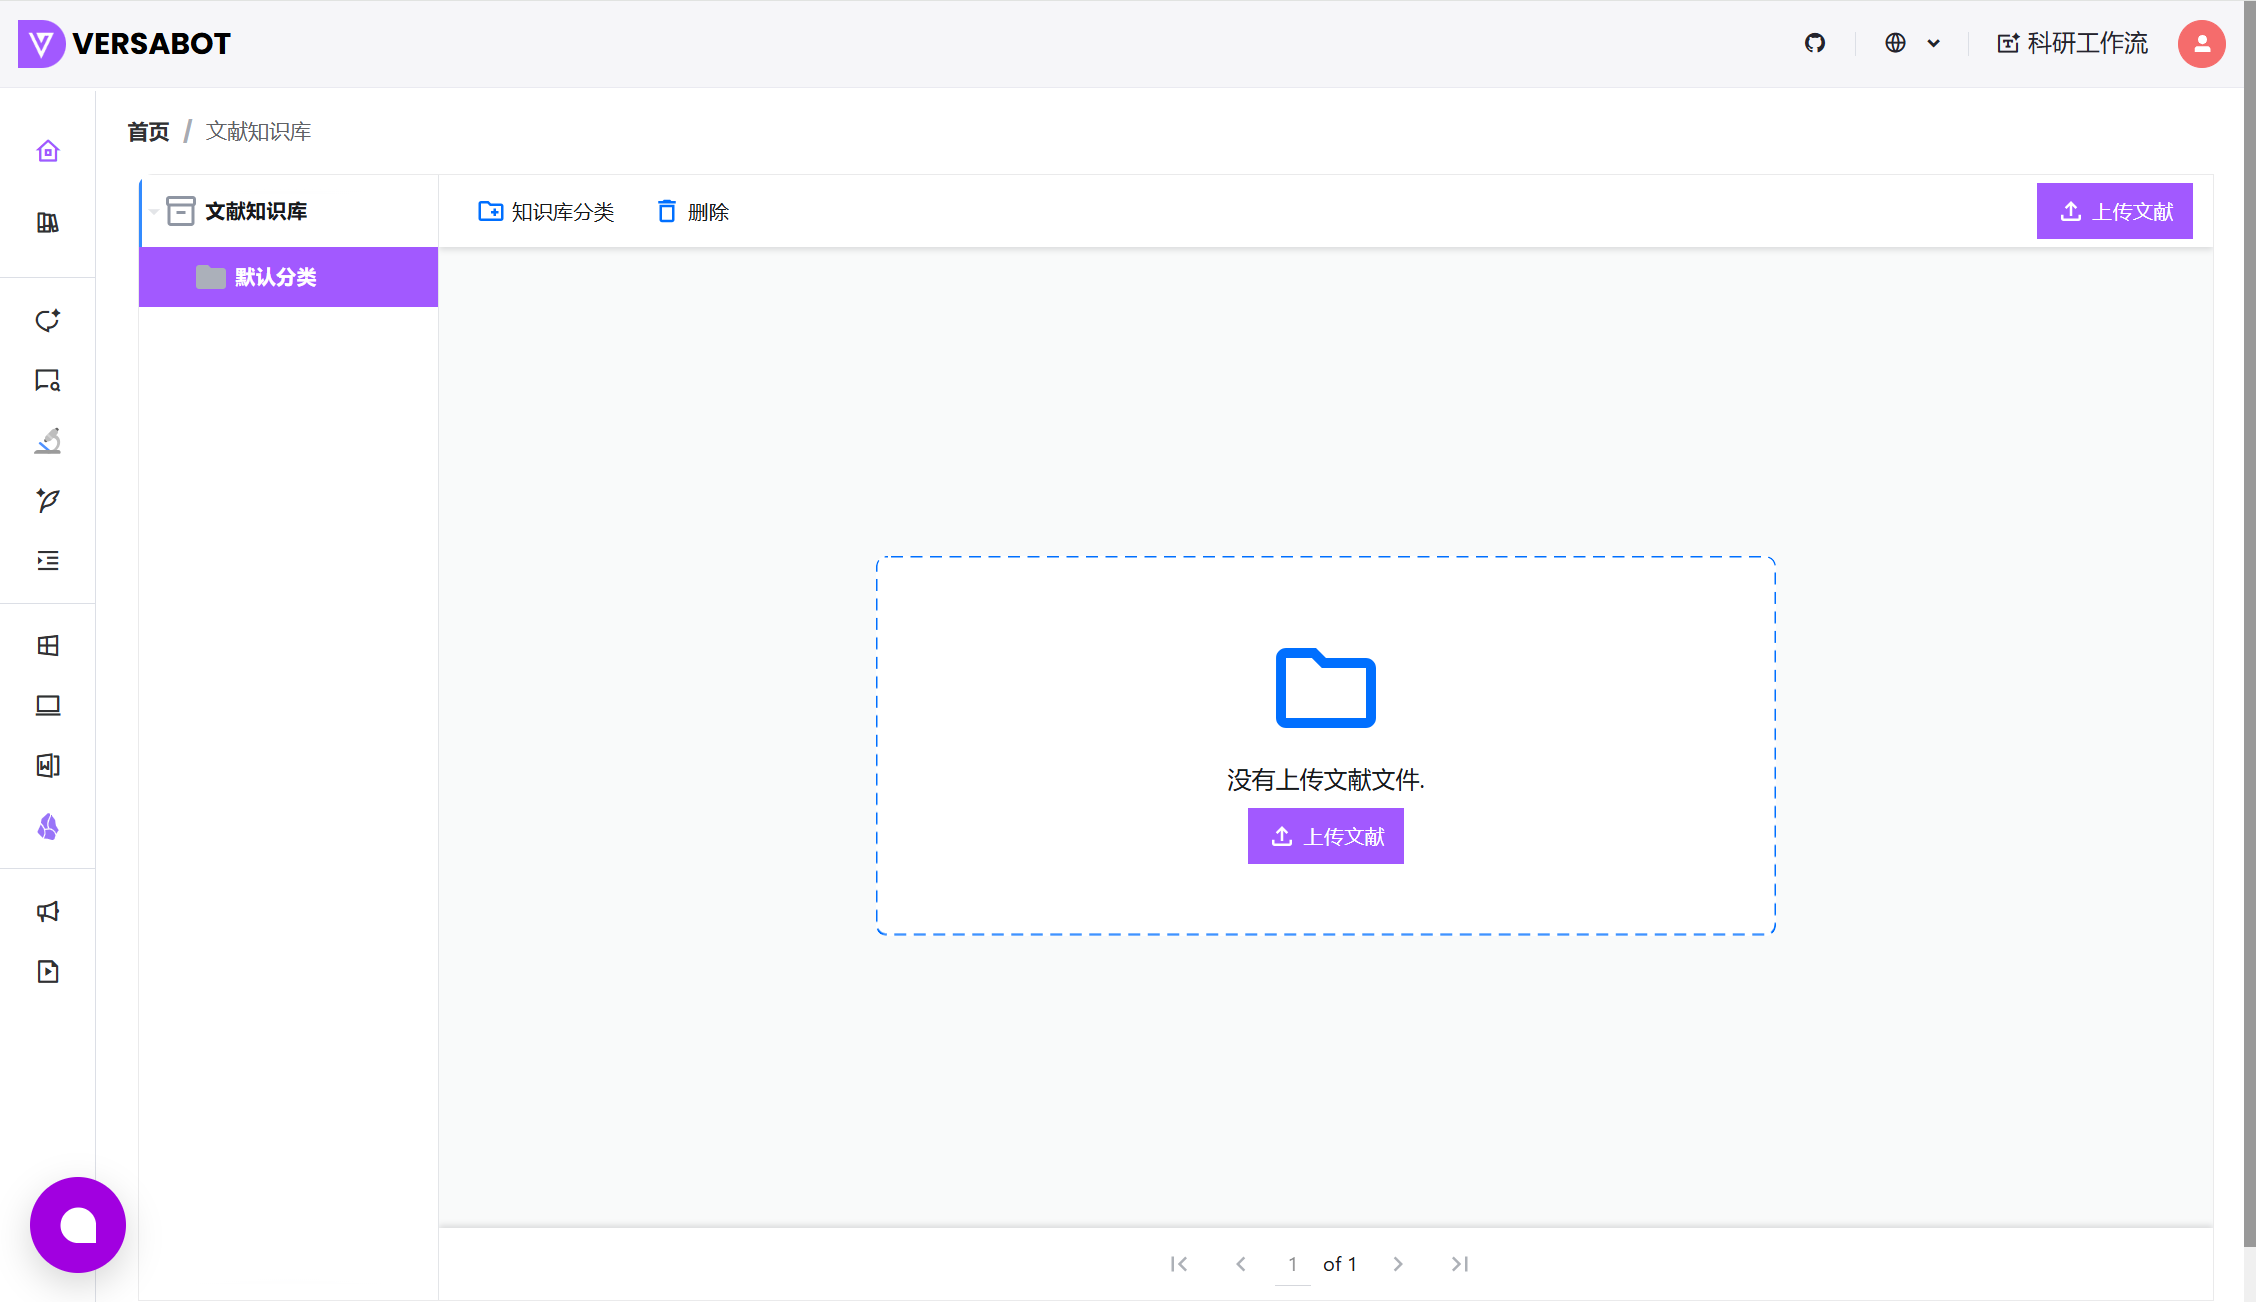Image resolution: width=2256 pixels, height=1302 pixels.
Task: Click the home icon in the sidebar
Action: click(x=48, y=151)
